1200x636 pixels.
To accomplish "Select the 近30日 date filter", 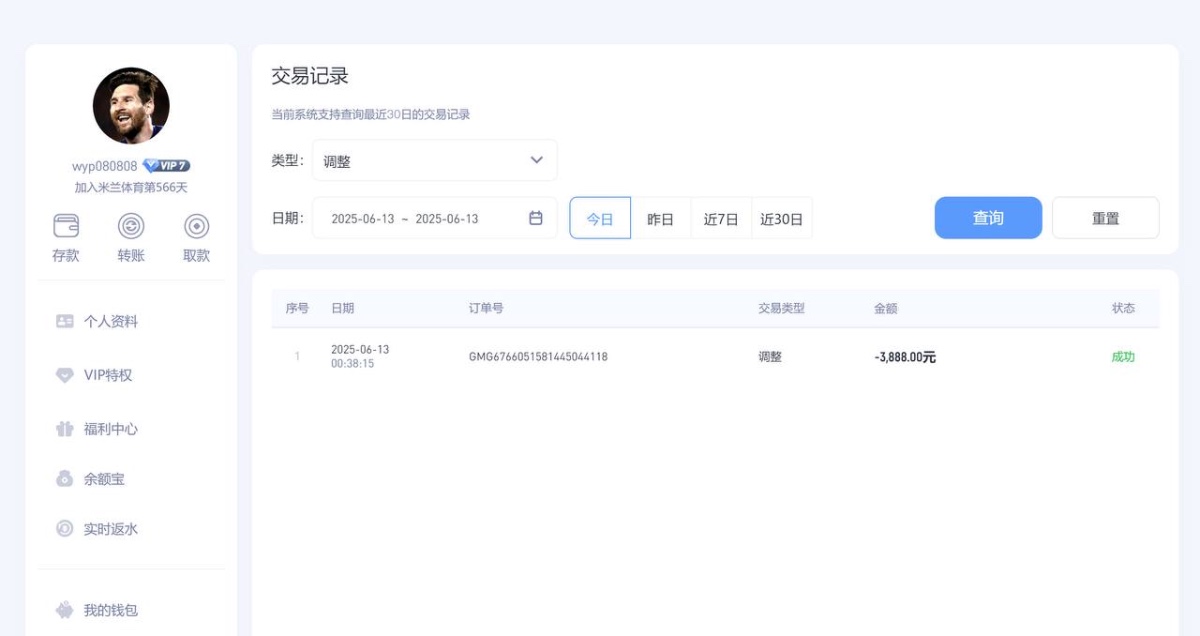I will pos(781,218).
